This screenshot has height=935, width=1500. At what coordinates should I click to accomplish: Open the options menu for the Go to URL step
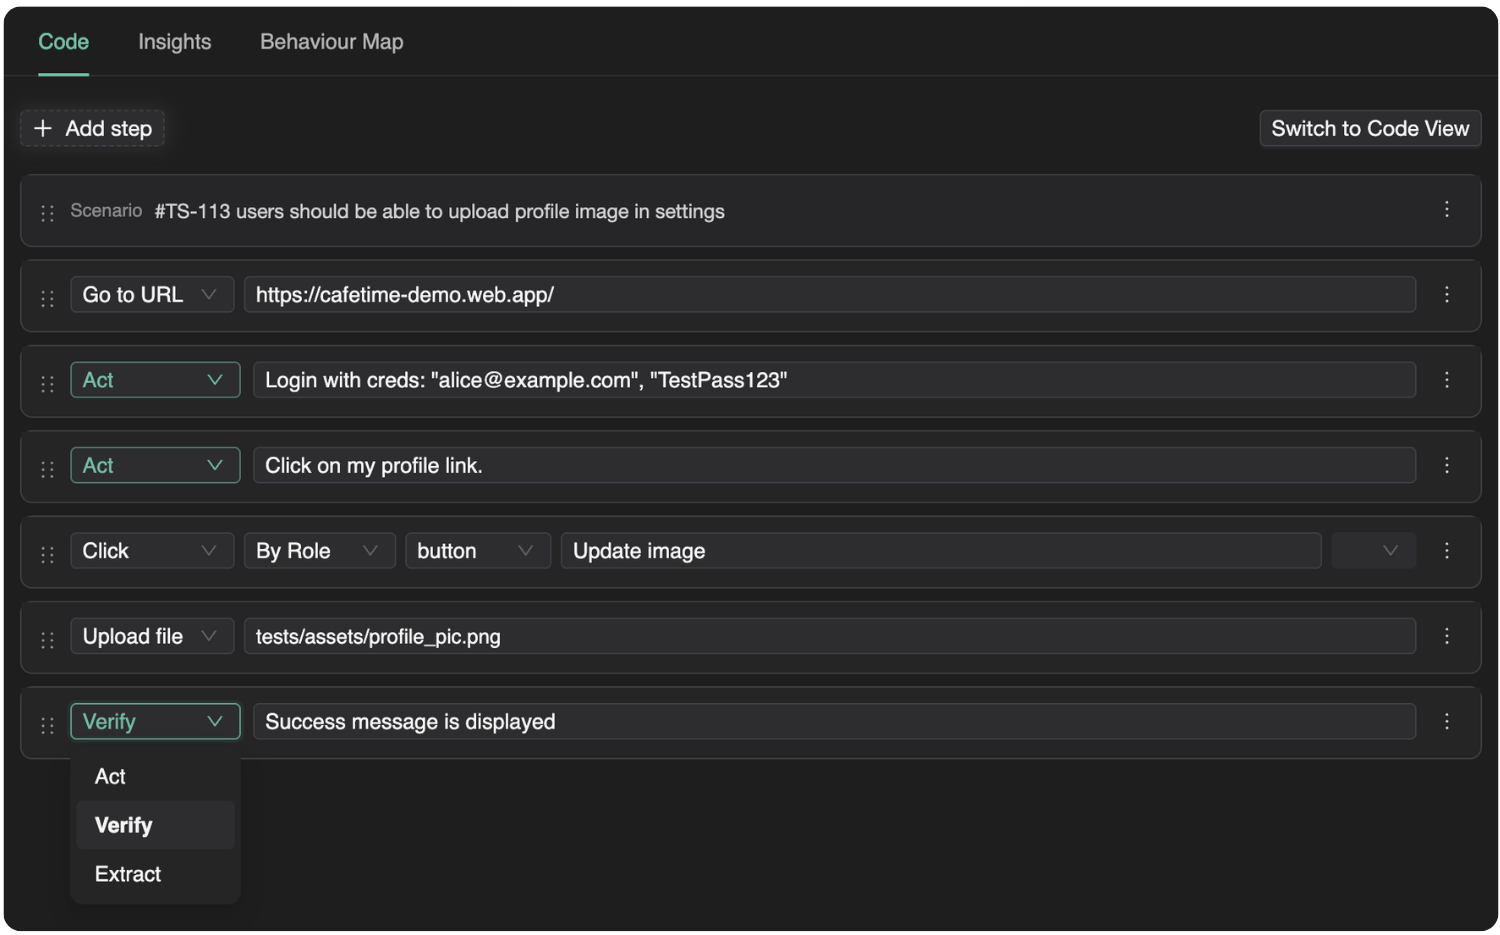pos(1446,294)
